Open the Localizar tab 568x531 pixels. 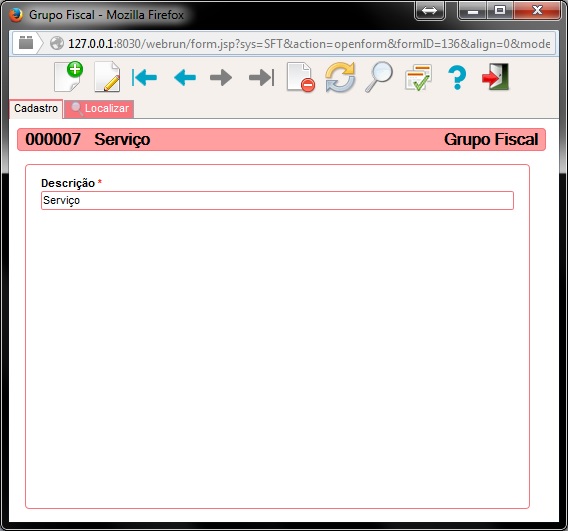tap(99, 108)
